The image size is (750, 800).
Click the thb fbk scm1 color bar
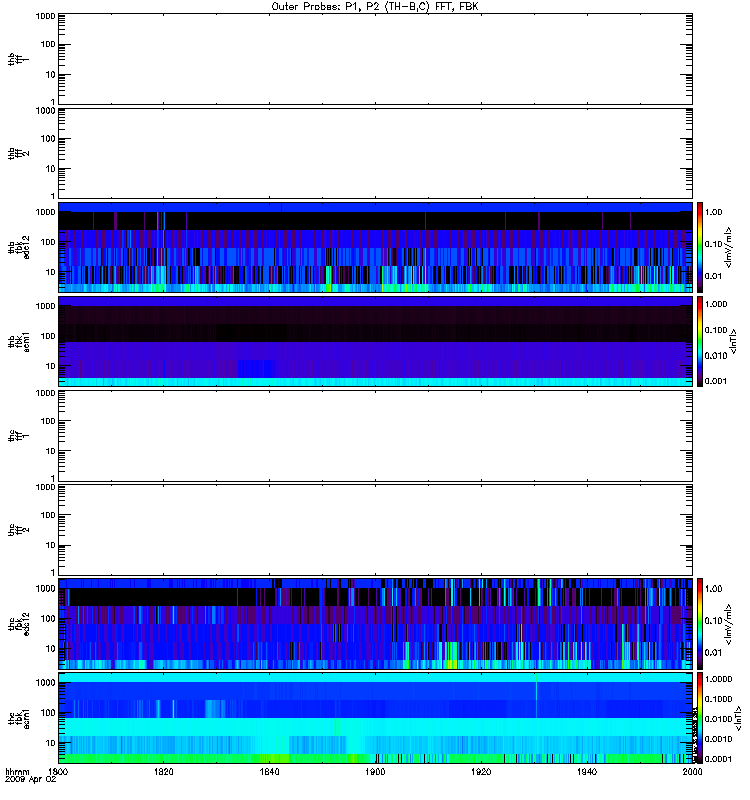700,341
